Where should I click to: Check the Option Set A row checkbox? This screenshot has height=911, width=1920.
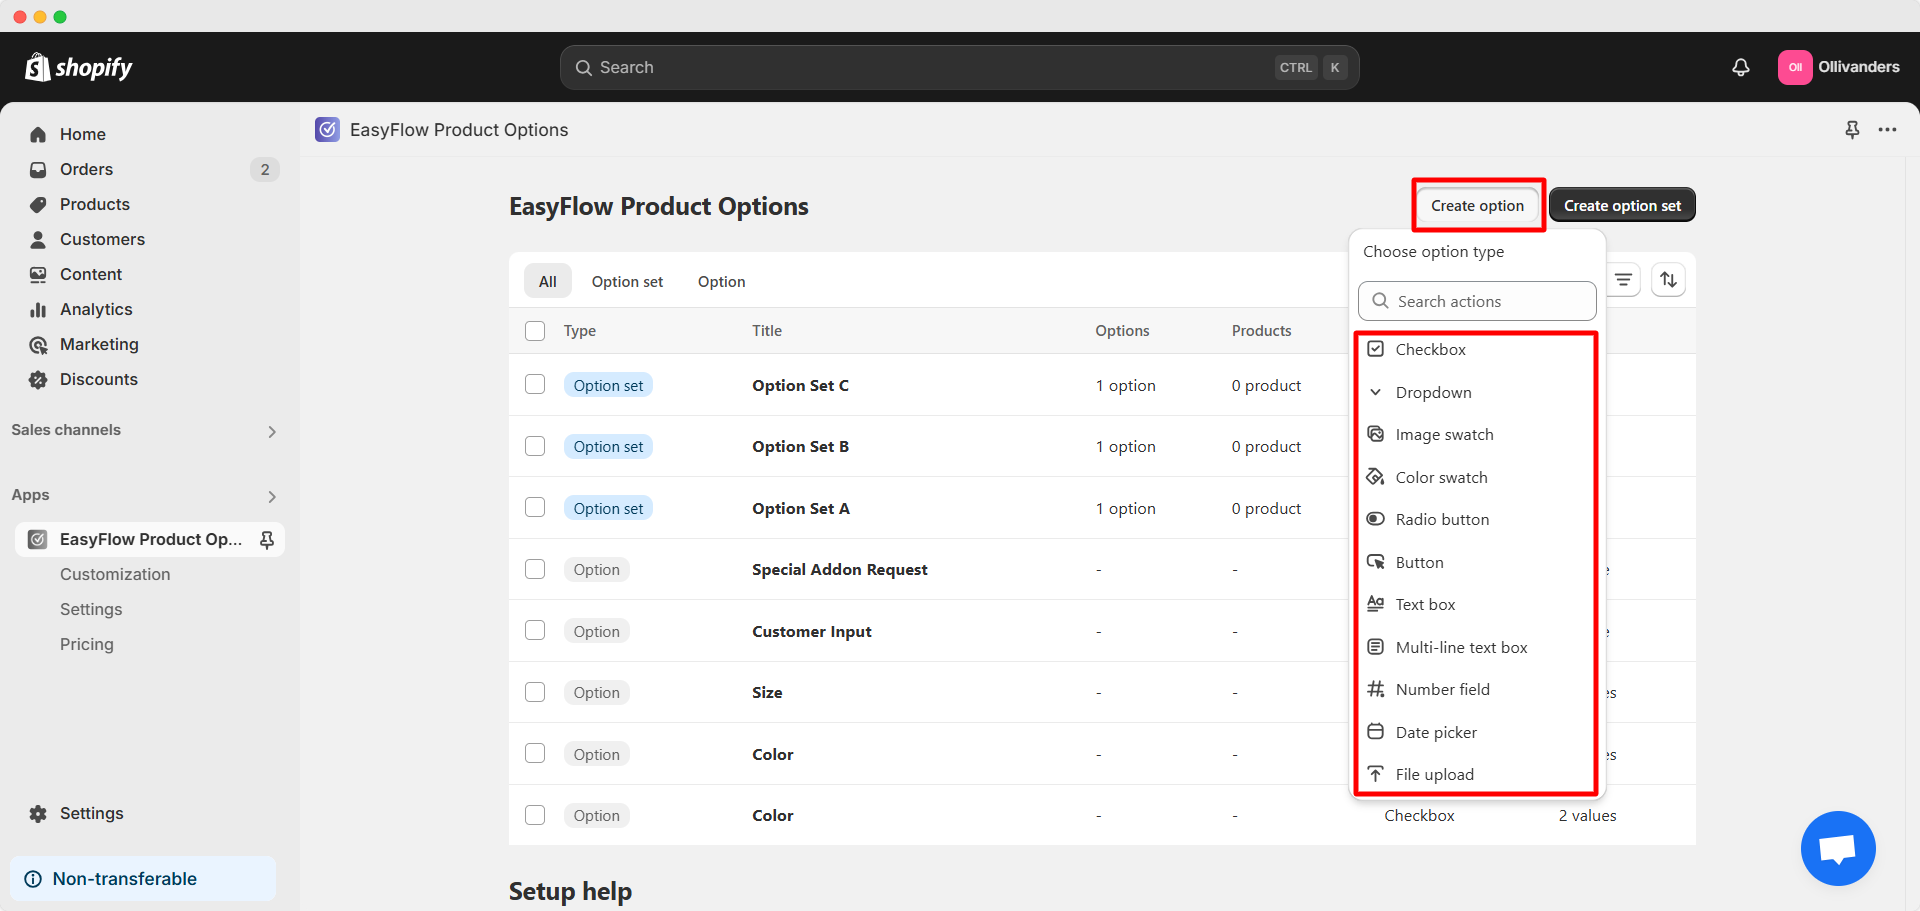click(535, 508)
